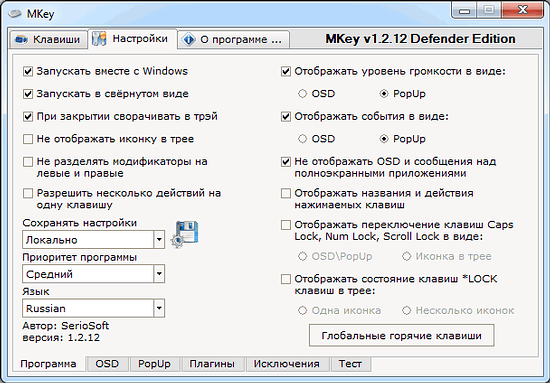Click MKey v1.2.12 Defender Edition header

[421, 39]
